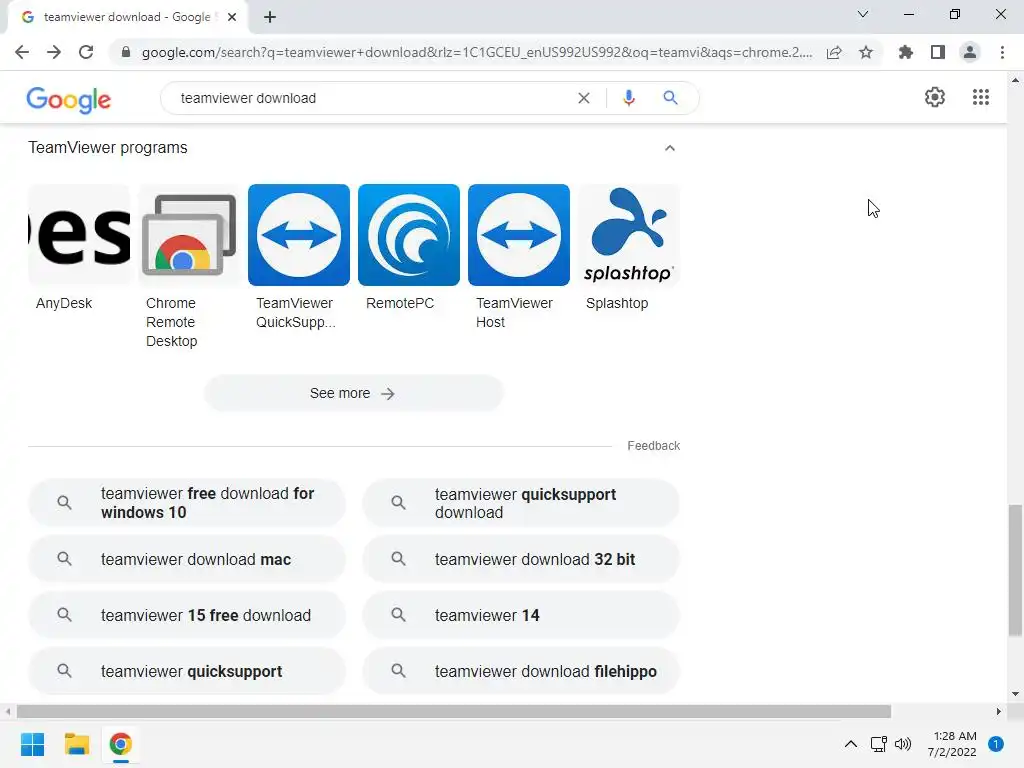The width and height of the screenshot is (1024, 768).
Task: Collapse the TeamViewer programs section
Action: (x=669, y=148)
